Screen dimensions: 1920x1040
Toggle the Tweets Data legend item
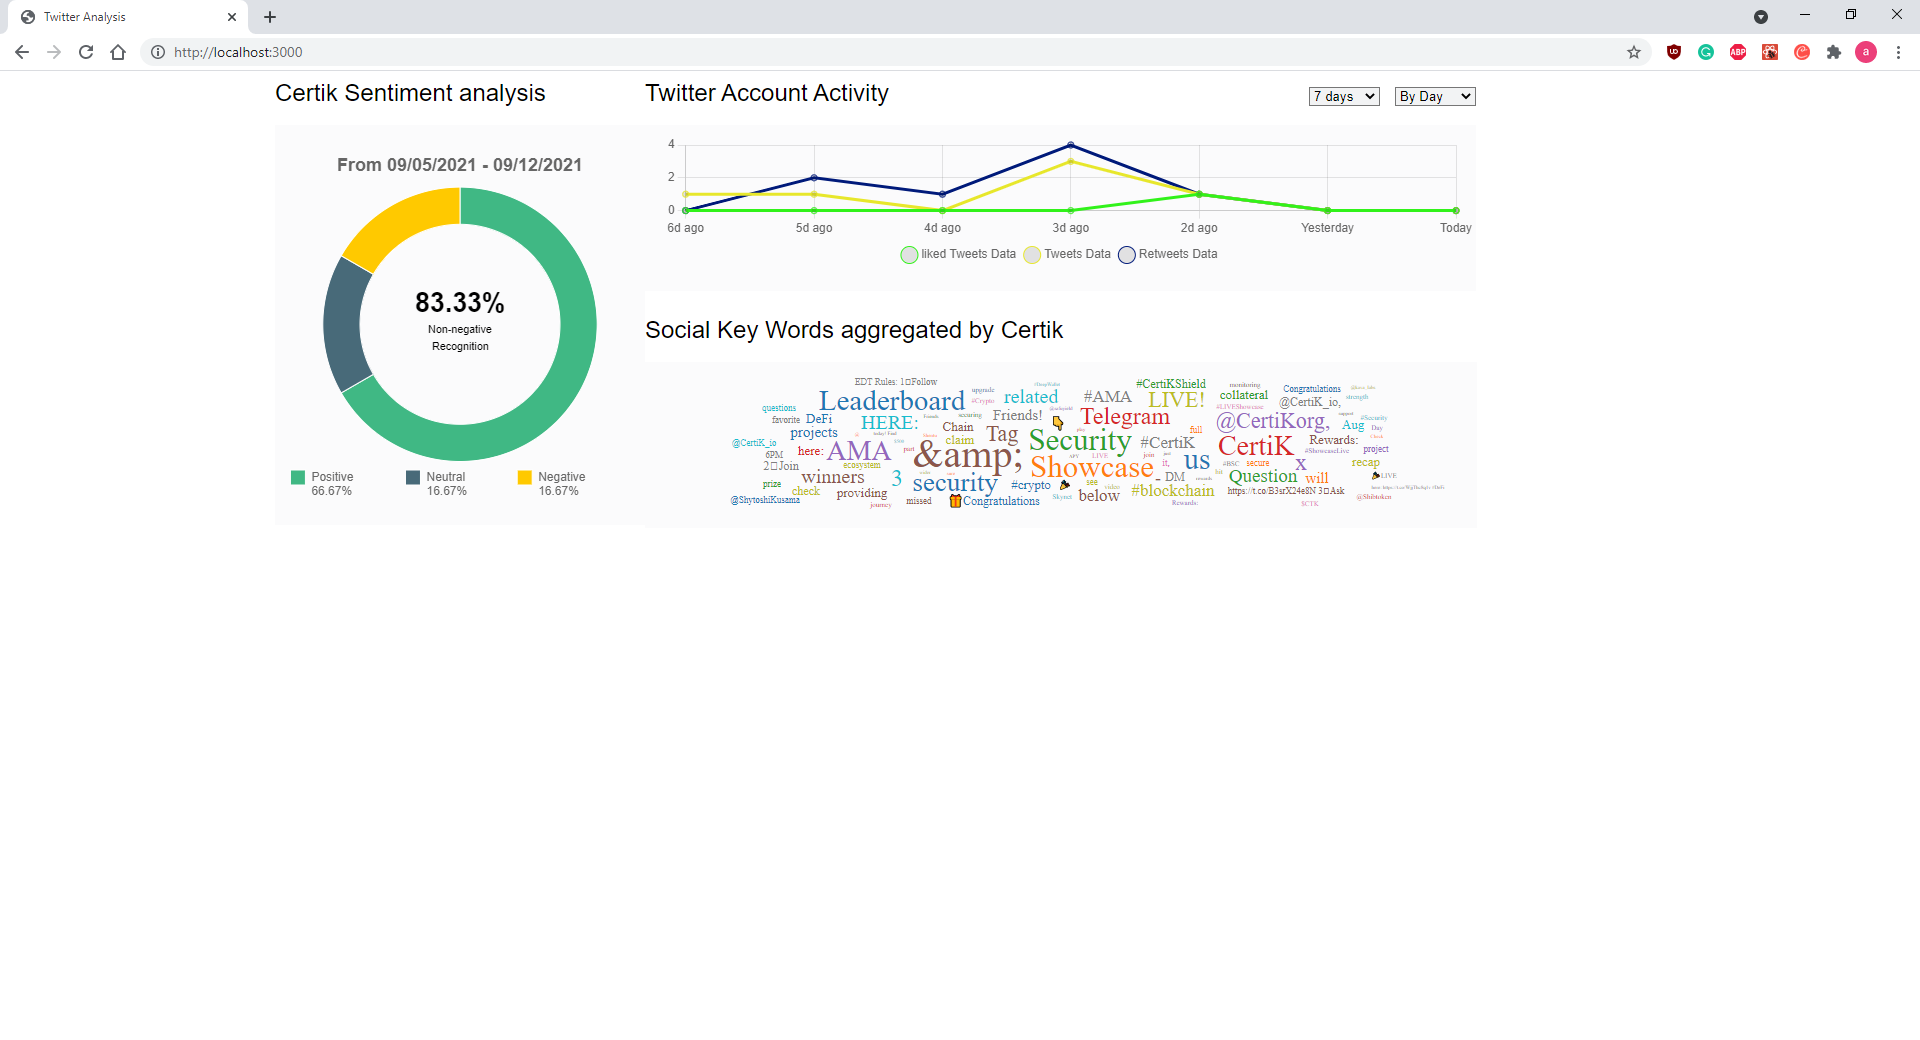pos(1067,254)
